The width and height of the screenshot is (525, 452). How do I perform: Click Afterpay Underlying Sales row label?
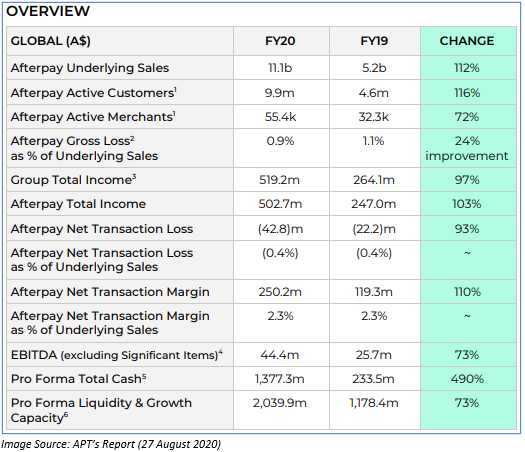click(90, 68)
